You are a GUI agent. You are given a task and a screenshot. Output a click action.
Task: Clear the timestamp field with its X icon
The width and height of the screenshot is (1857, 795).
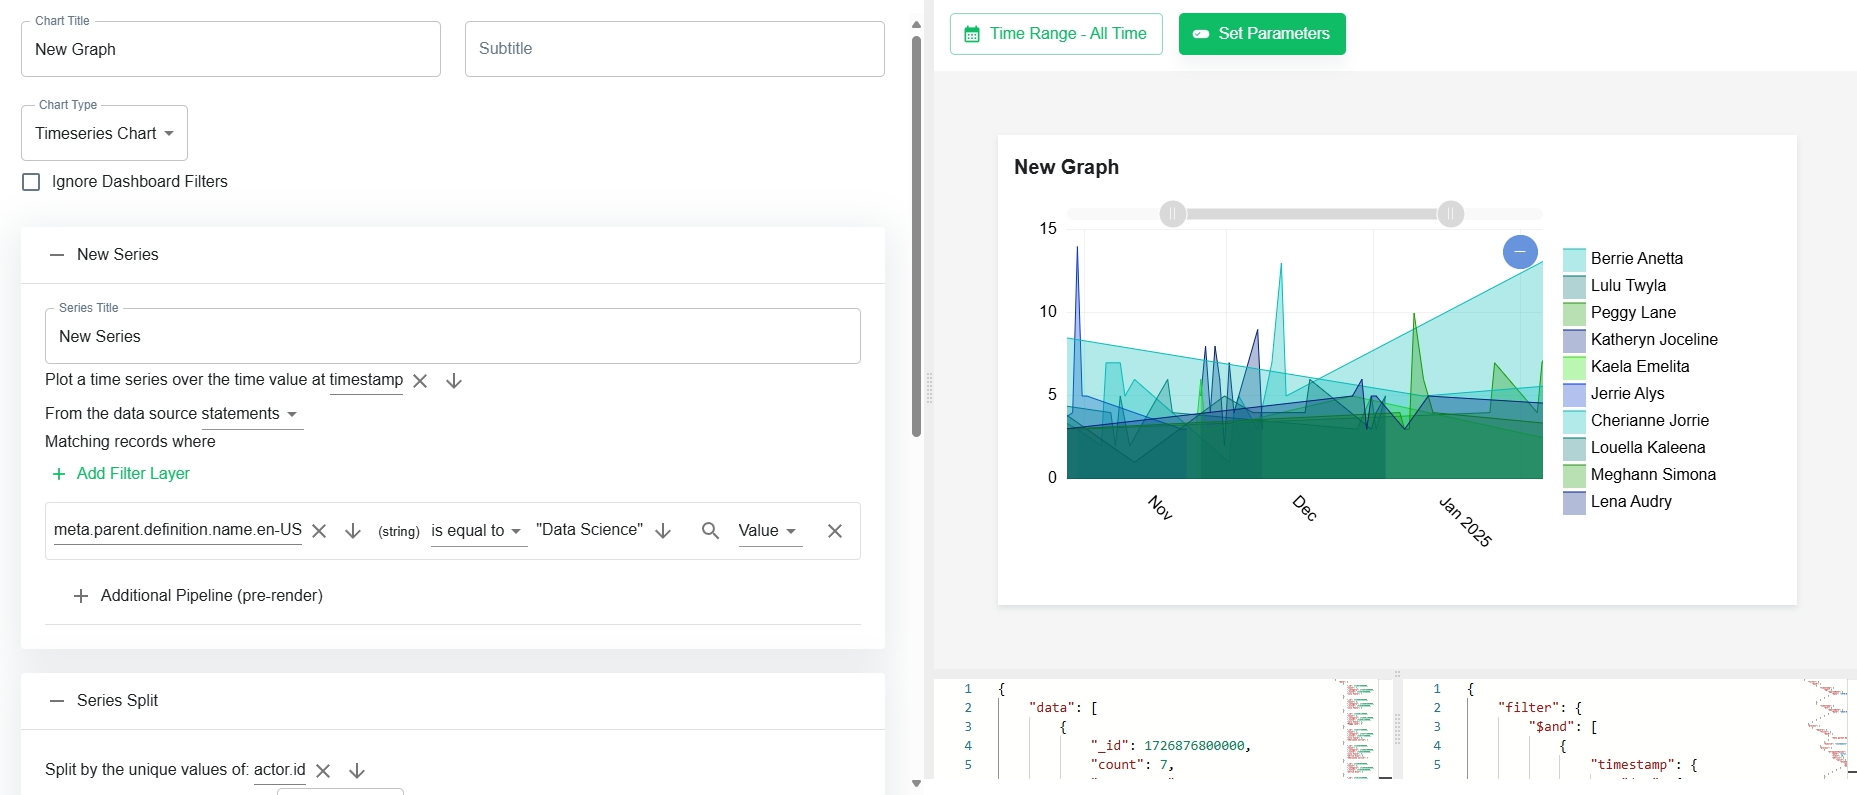420,381
